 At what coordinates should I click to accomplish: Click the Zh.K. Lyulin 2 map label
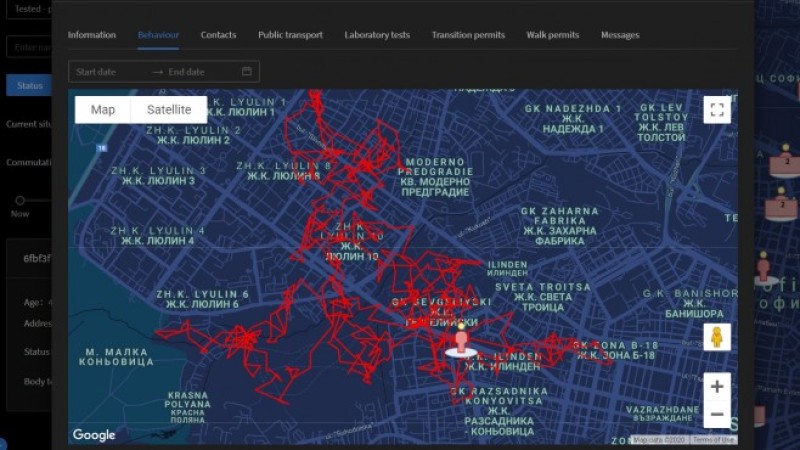193,135
